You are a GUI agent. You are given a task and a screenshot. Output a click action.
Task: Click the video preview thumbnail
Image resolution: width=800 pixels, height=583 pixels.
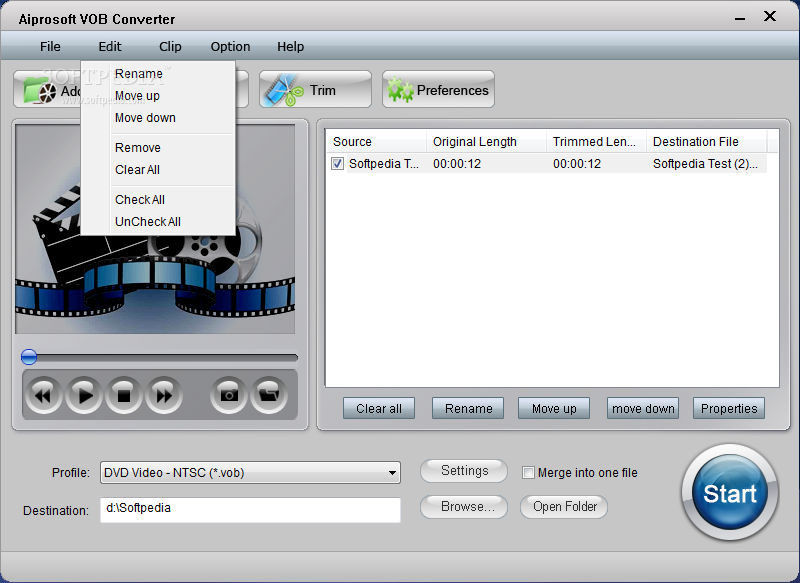coord(155,230)
